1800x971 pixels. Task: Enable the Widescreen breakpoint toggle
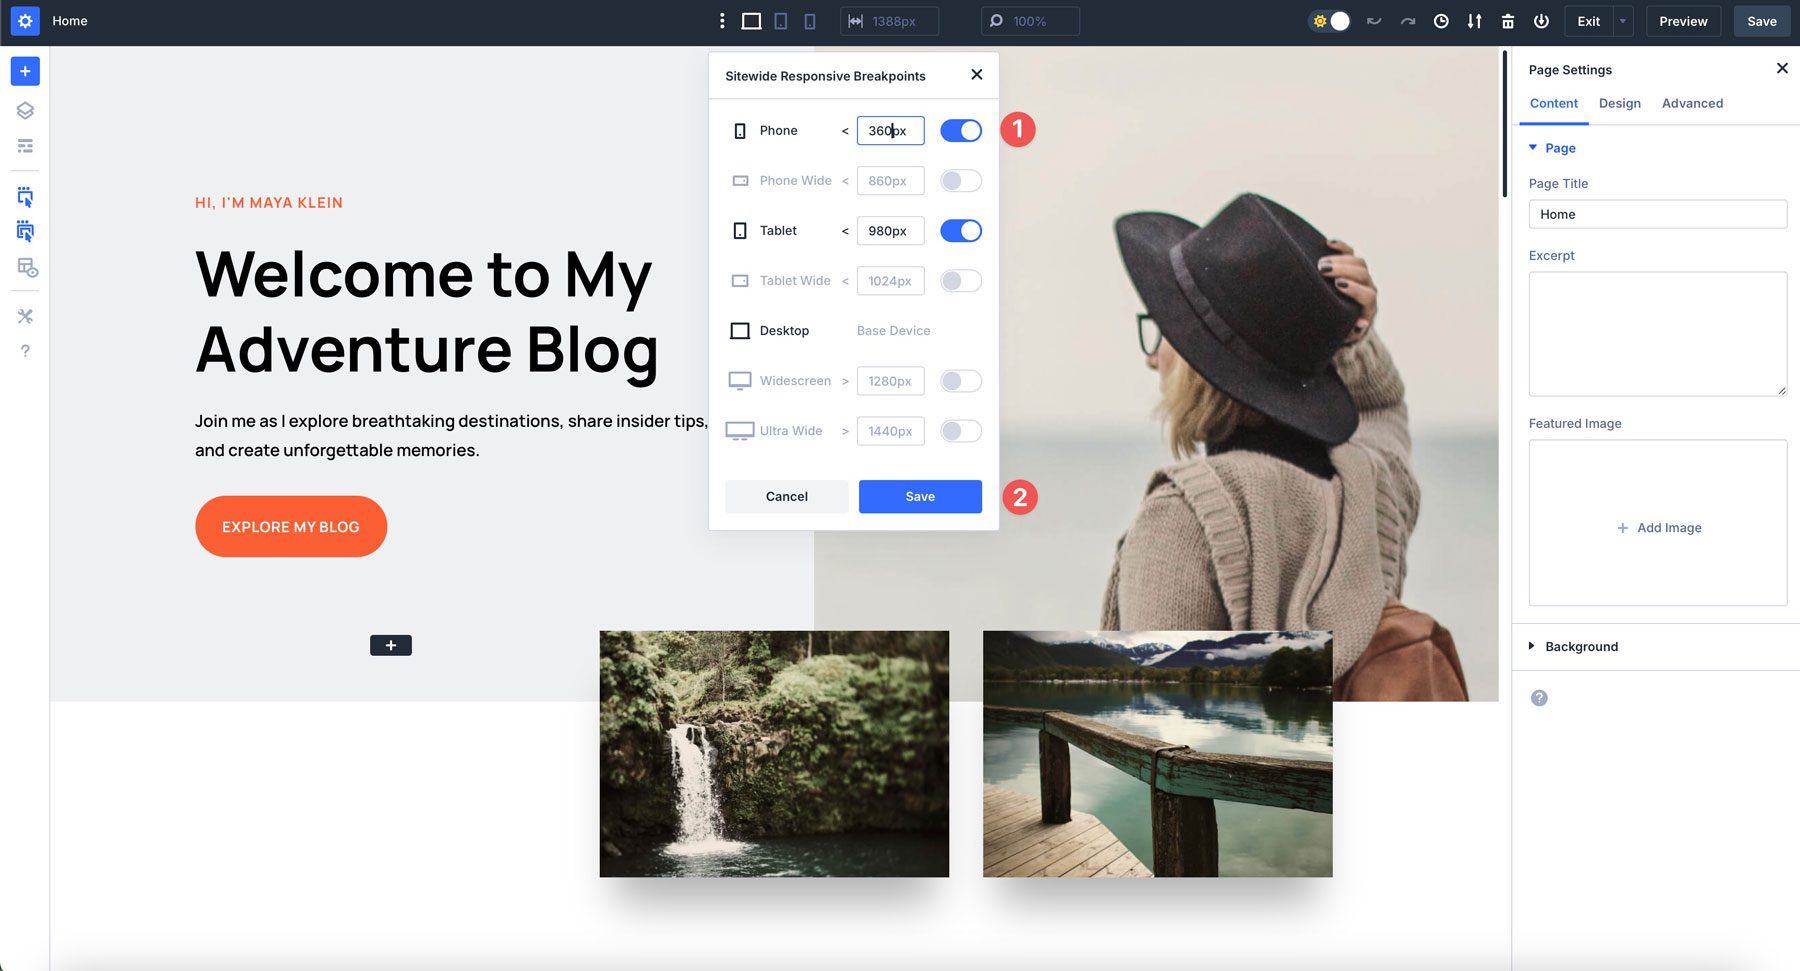coord(960,381)
